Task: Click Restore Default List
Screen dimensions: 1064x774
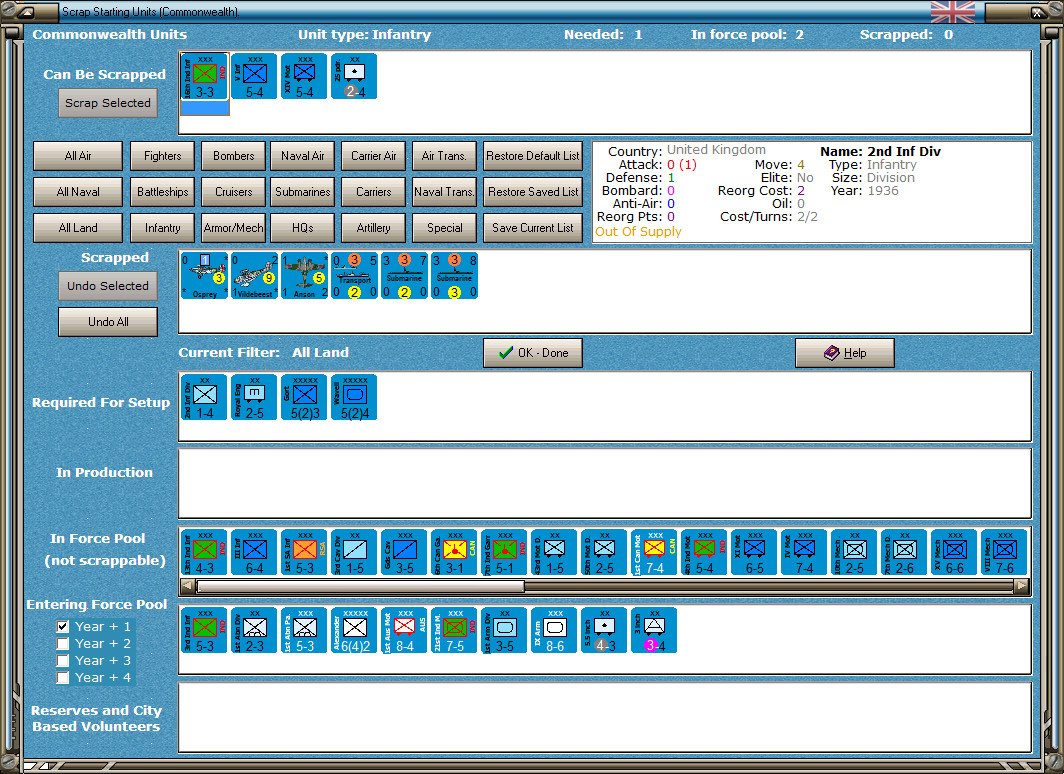Action: pyautogui.click(x=533, y=156)
